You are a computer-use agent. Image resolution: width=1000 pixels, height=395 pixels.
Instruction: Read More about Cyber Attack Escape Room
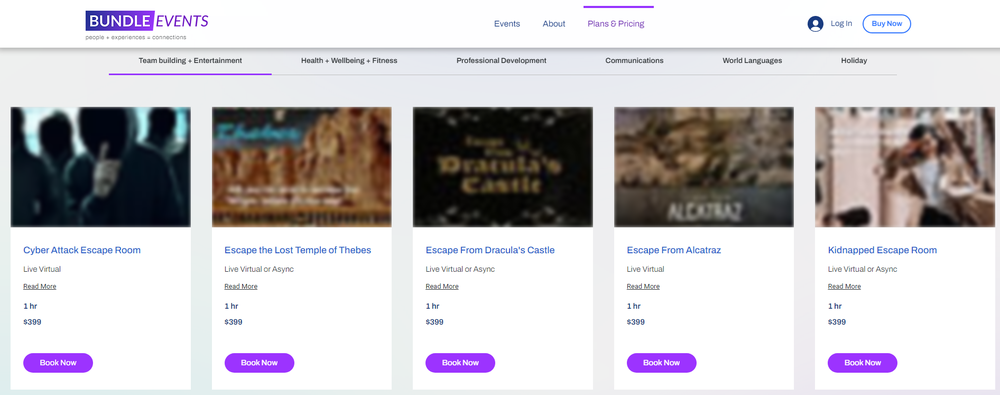click(40, 287)
